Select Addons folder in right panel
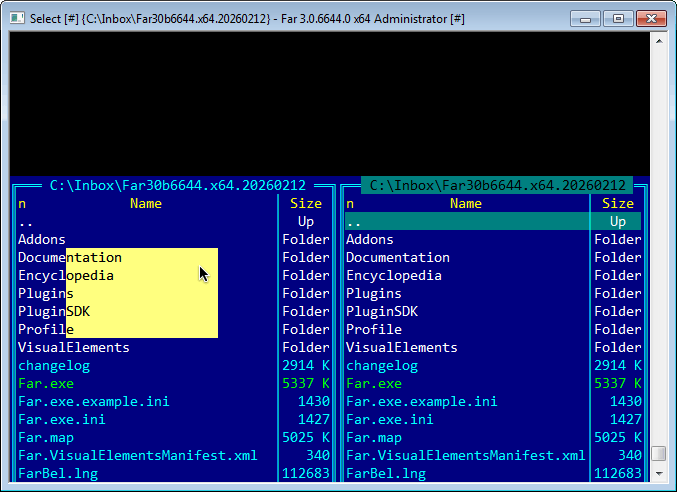 pos(370,240)
